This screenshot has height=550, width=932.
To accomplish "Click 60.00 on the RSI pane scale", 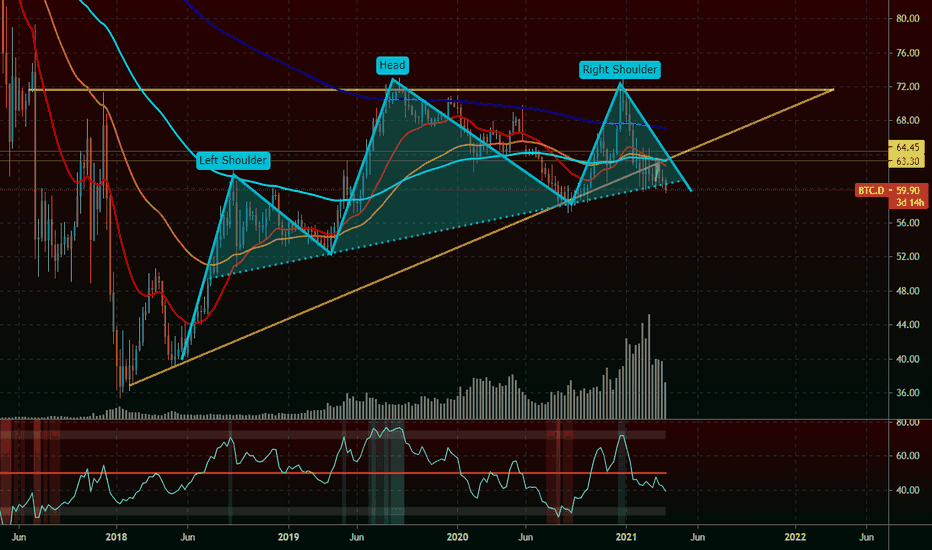I will click(908, 456).
